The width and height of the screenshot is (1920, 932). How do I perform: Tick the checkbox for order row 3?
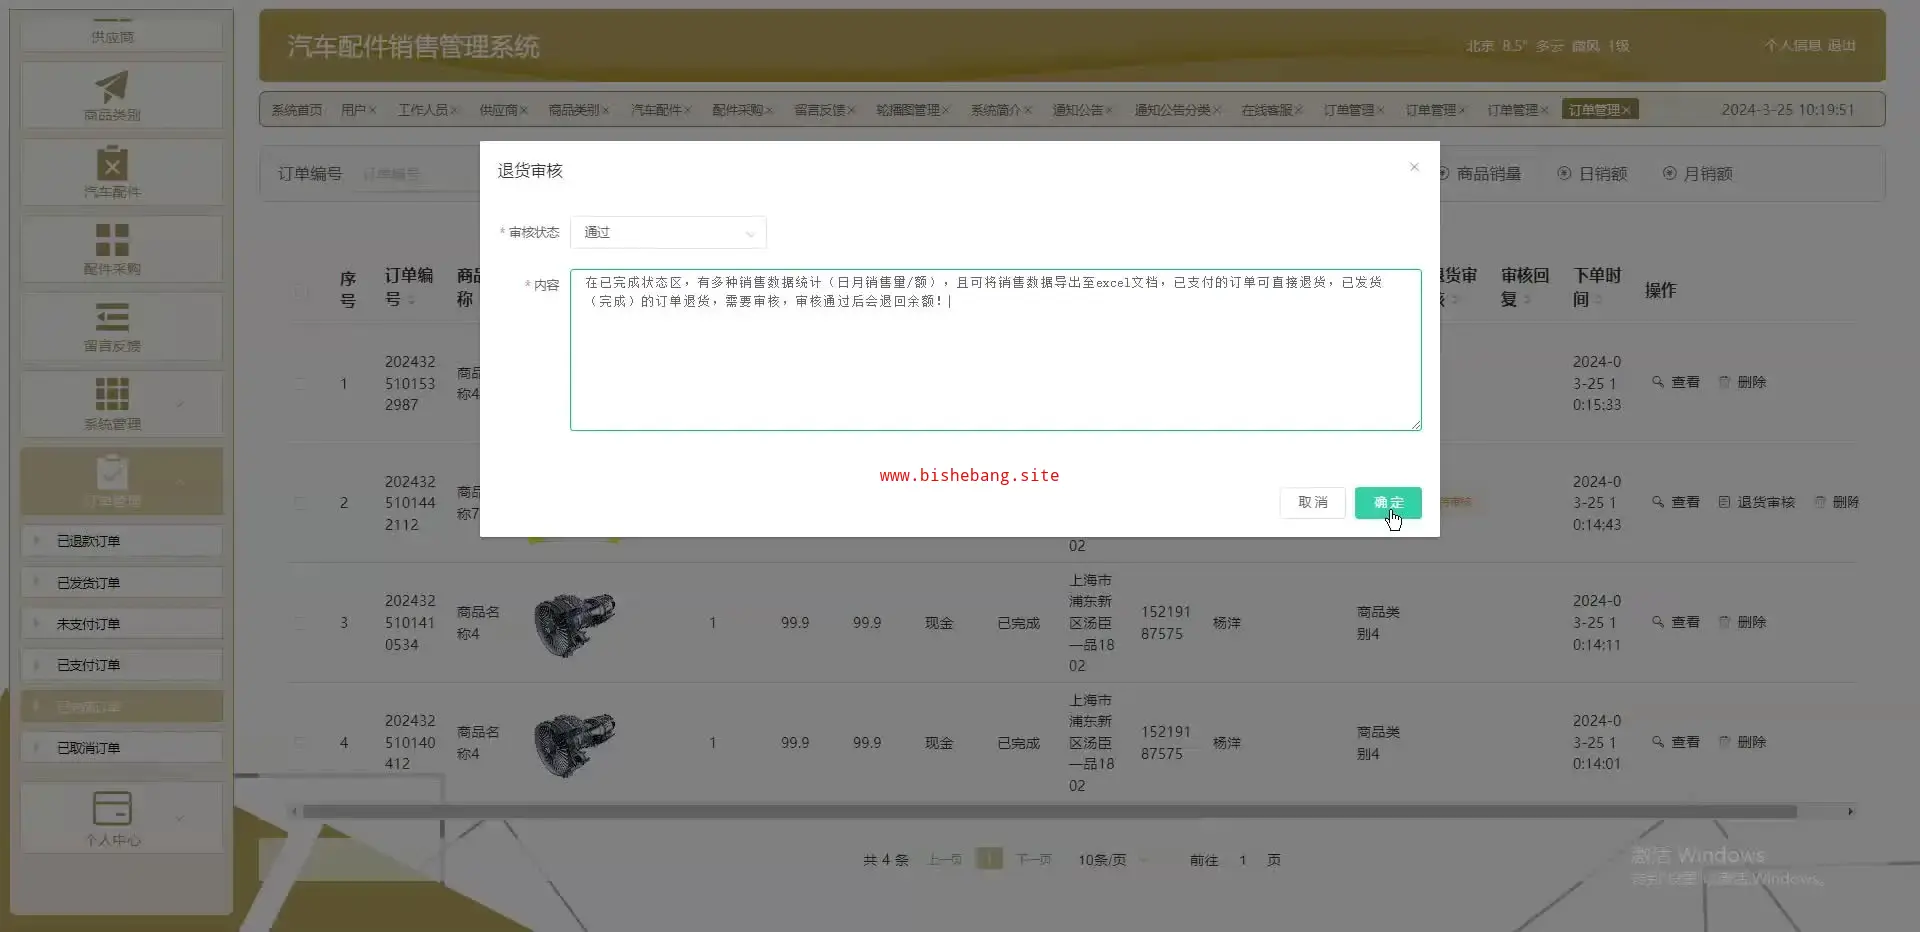point(301,623)
